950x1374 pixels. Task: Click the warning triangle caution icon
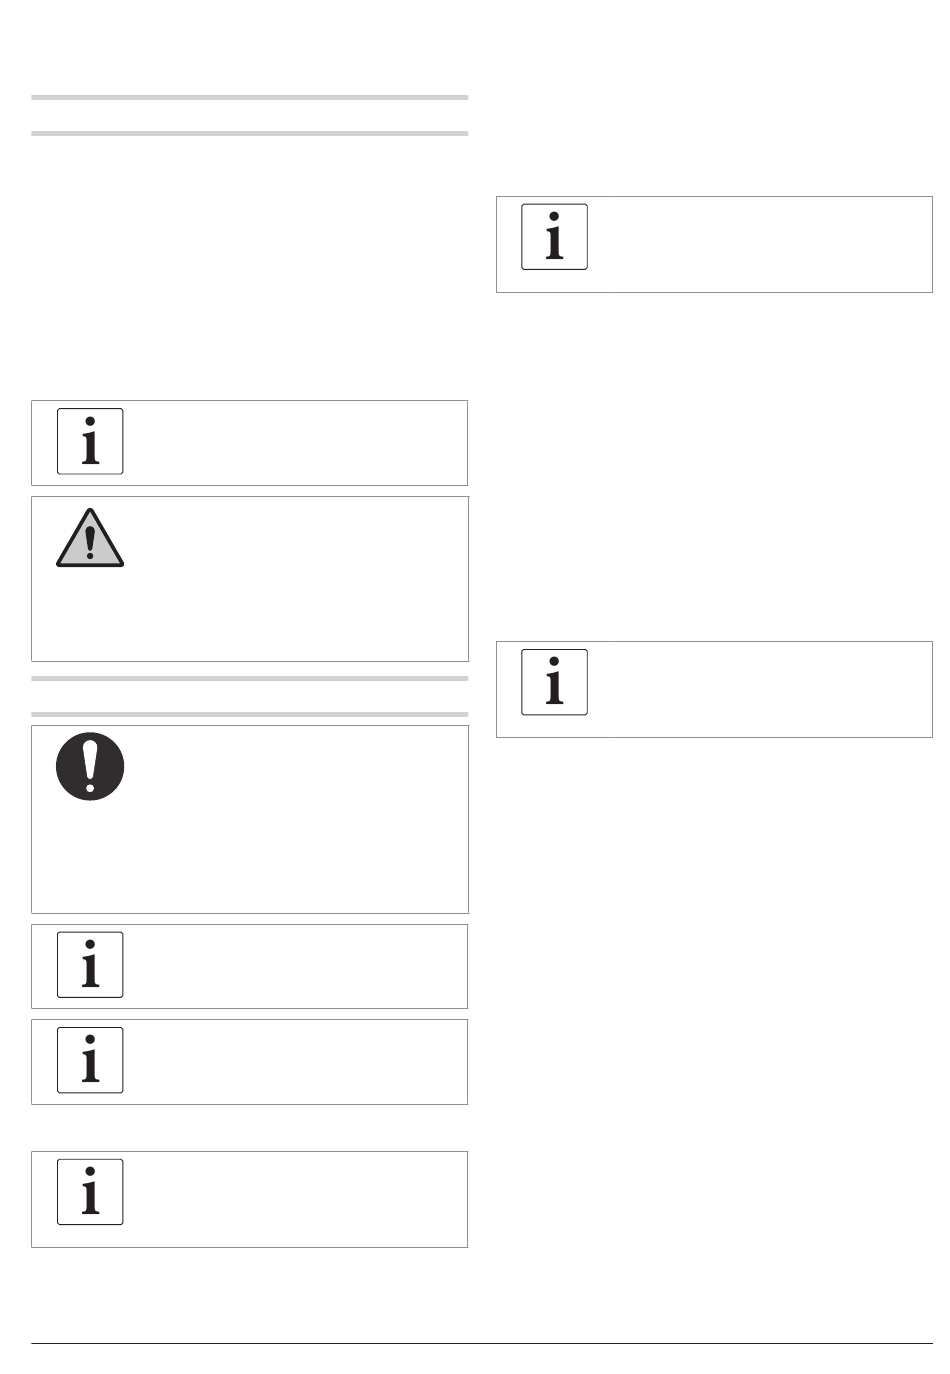tap(90, 538)
